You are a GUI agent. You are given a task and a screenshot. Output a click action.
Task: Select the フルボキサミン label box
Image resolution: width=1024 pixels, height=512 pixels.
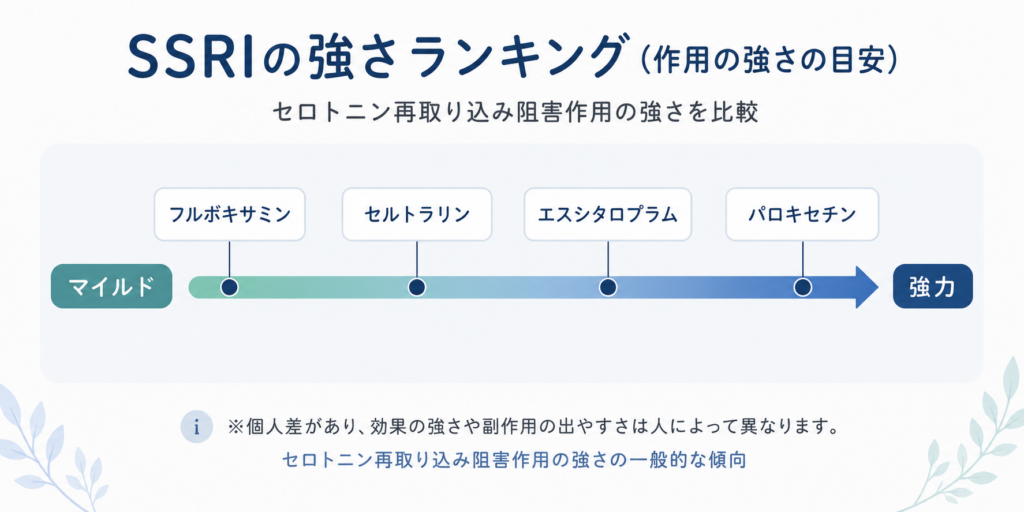(229, 214)
